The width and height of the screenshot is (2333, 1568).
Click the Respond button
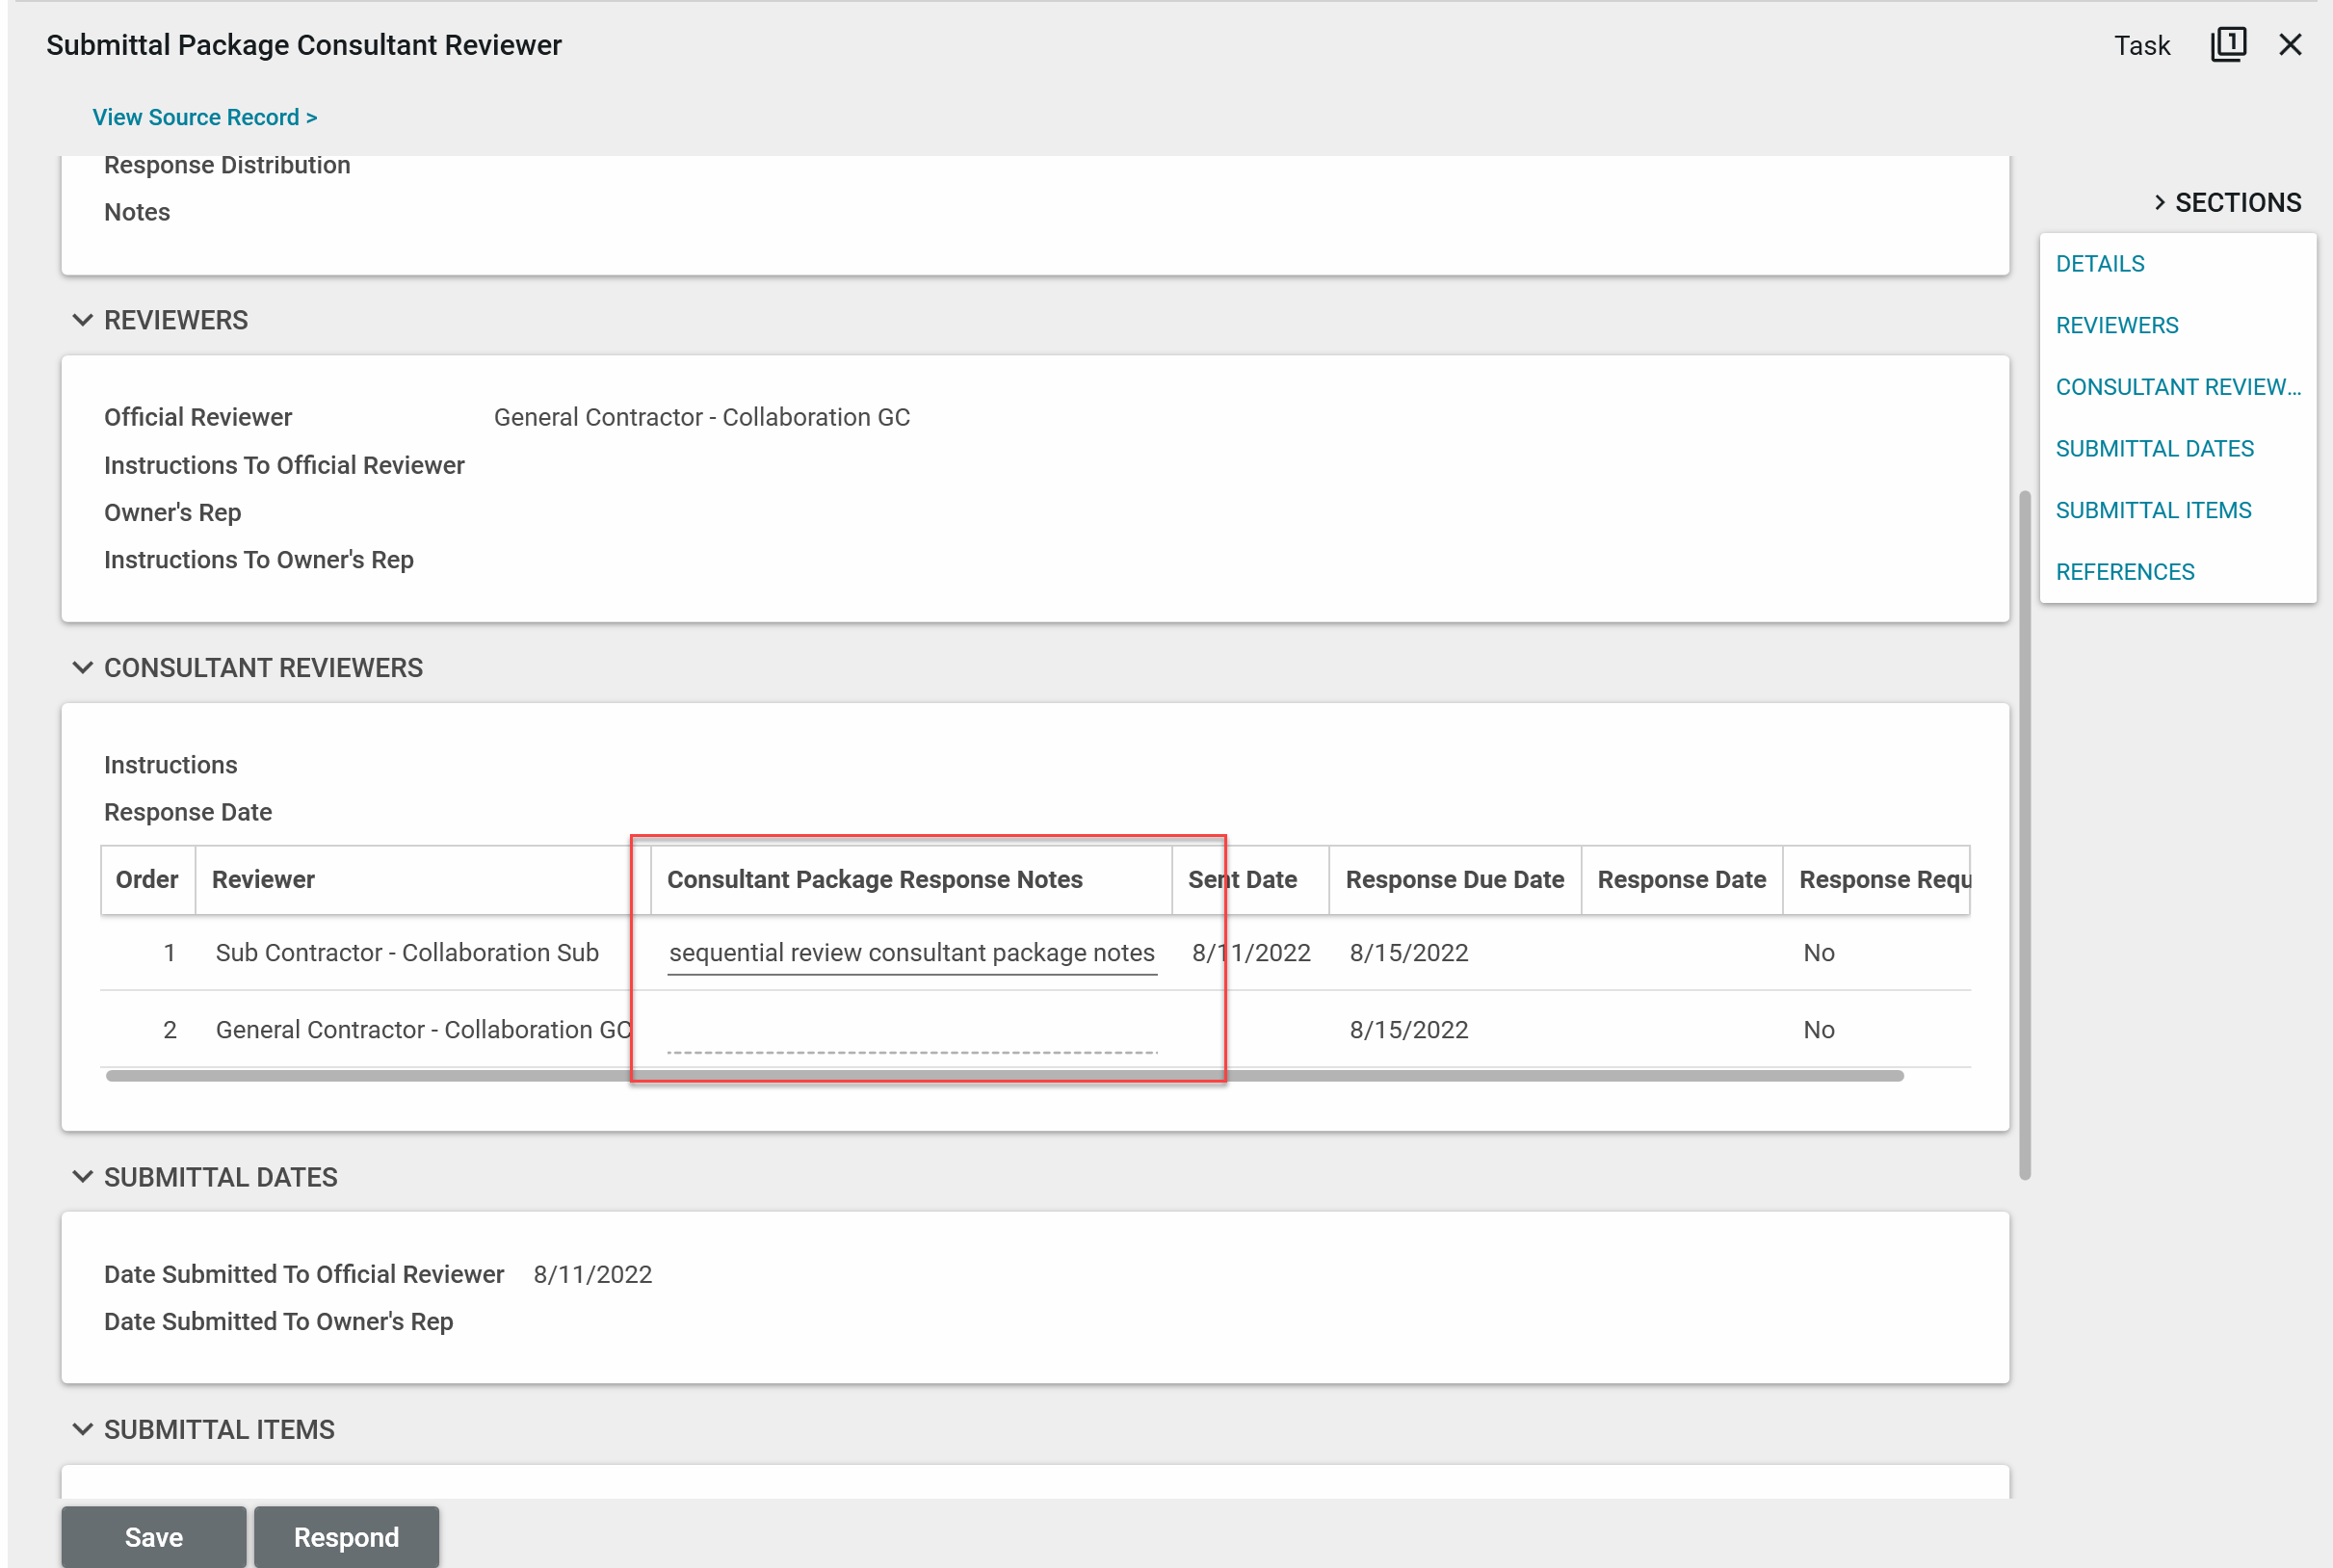(346, 1536)
